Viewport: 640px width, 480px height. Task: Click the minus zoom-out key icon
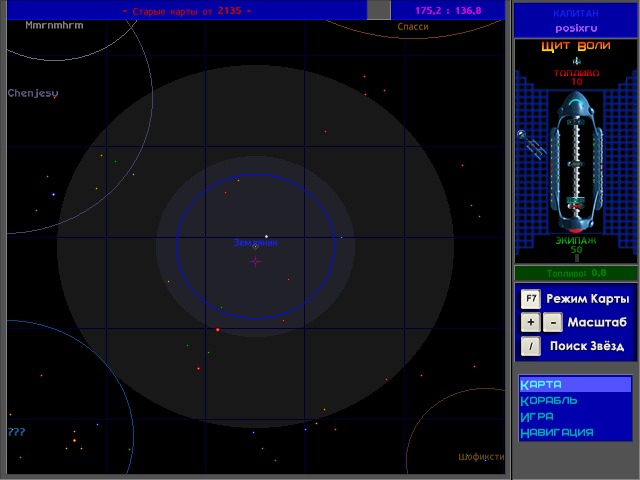click(553, 322)
